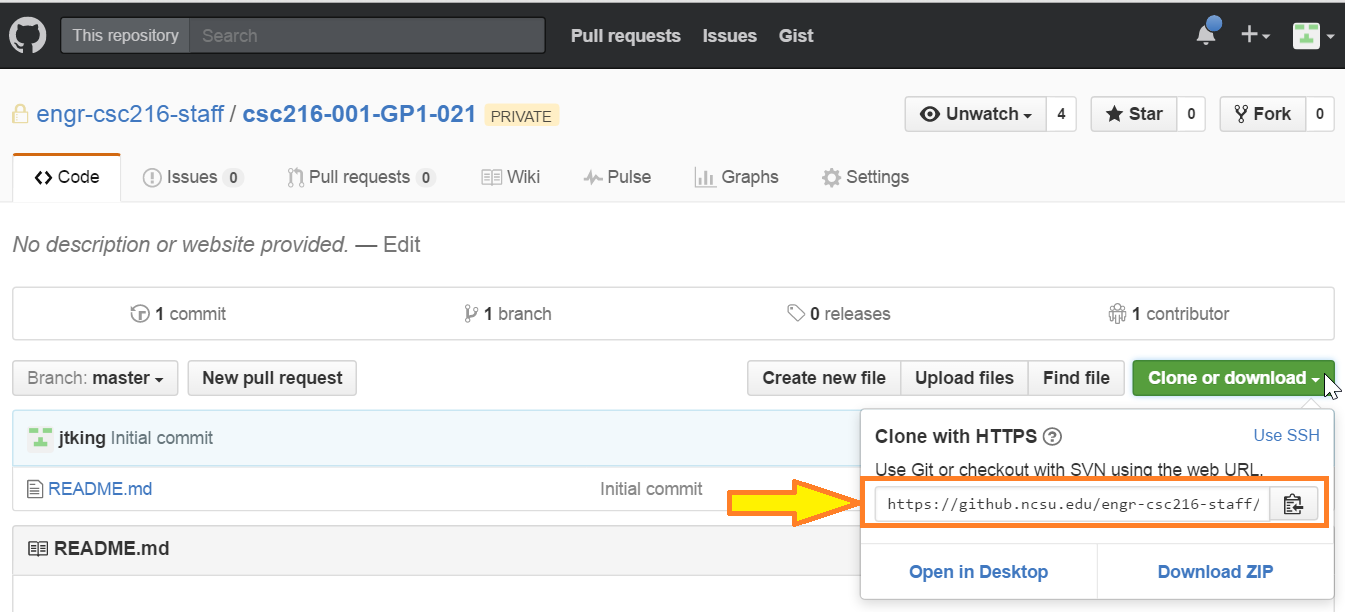The image size is (1345, 612).
Task: Click the README.md file icon
Action: (x=33, y=488)
